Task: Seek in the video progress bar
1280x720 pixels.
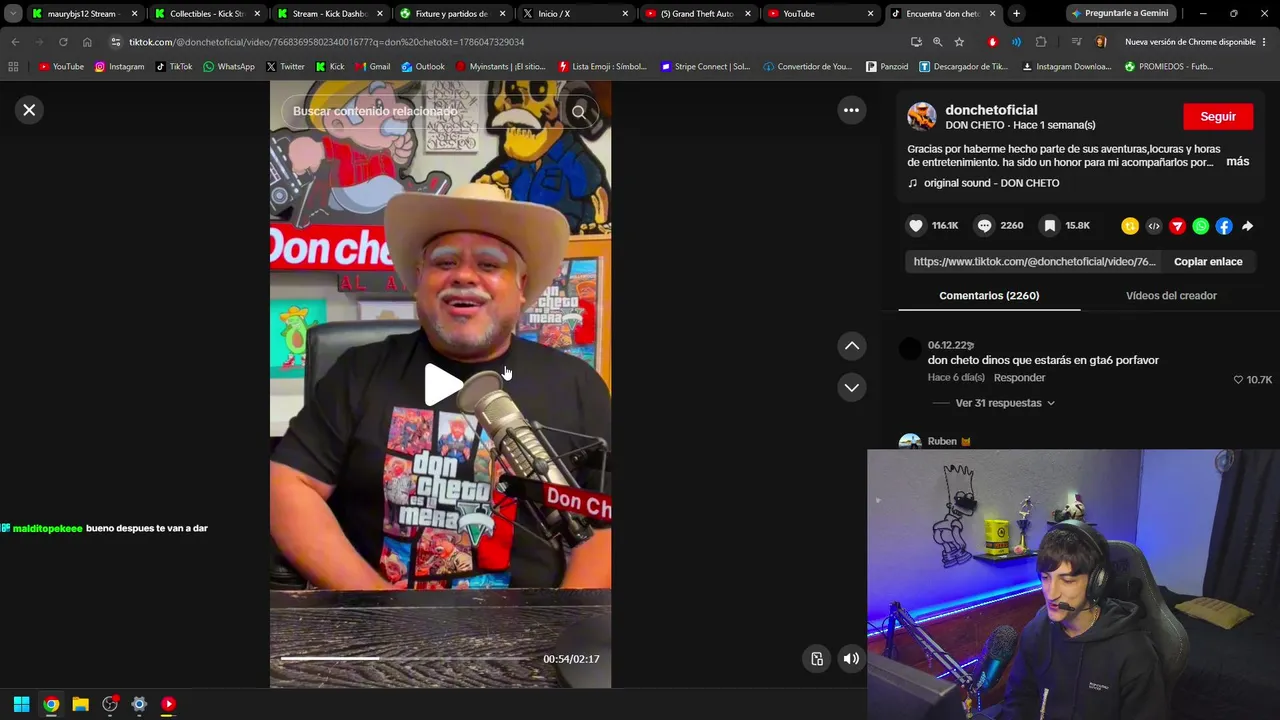Action: pyautogui.click(x=406, y=659)
